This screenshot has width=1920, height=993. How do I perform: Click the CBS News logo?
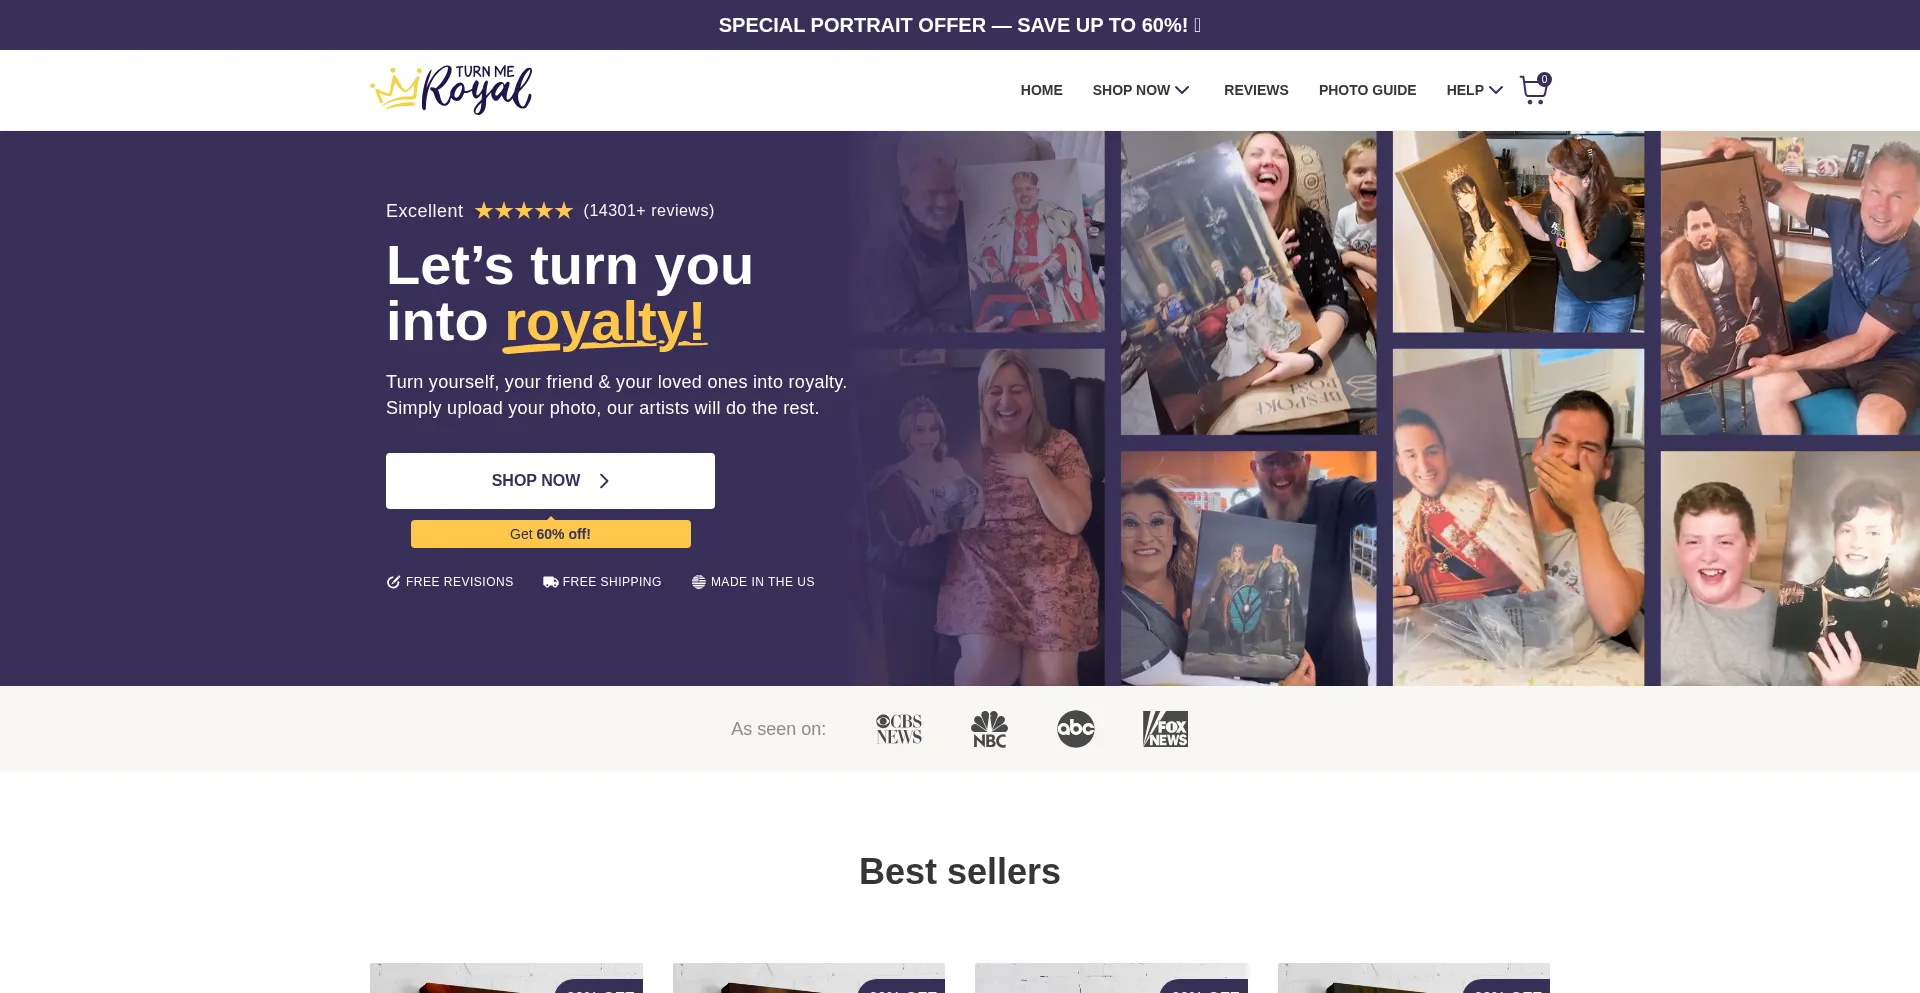[899, 729]
